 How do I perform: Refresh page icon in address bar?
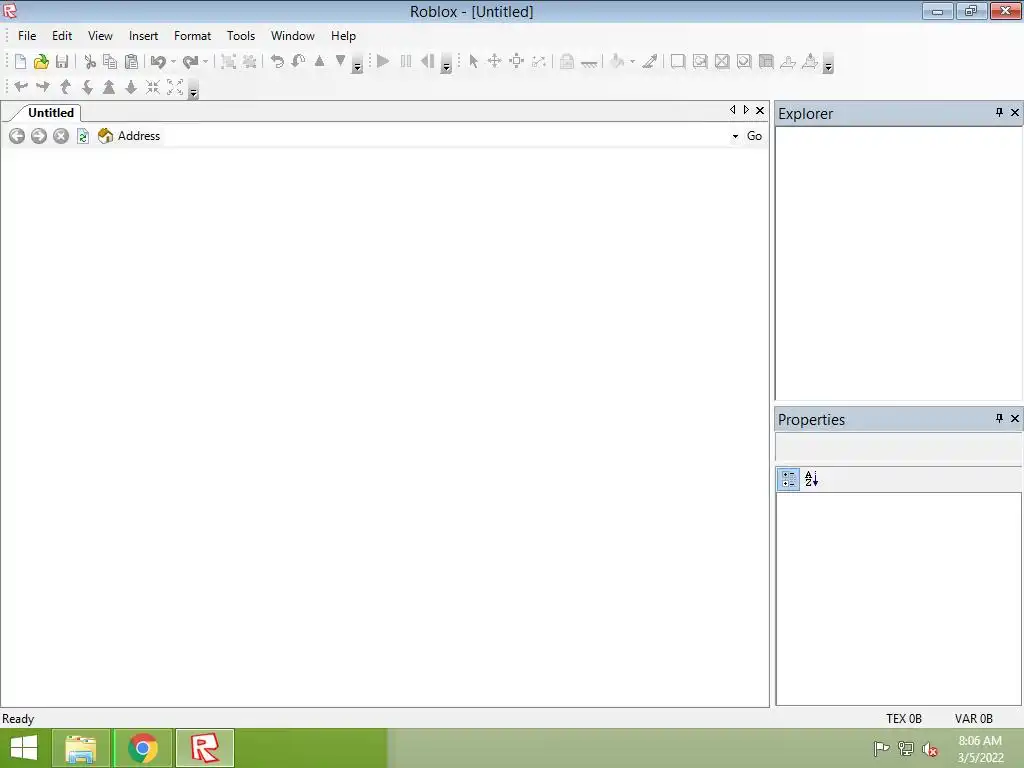click(x=83, y=136)
